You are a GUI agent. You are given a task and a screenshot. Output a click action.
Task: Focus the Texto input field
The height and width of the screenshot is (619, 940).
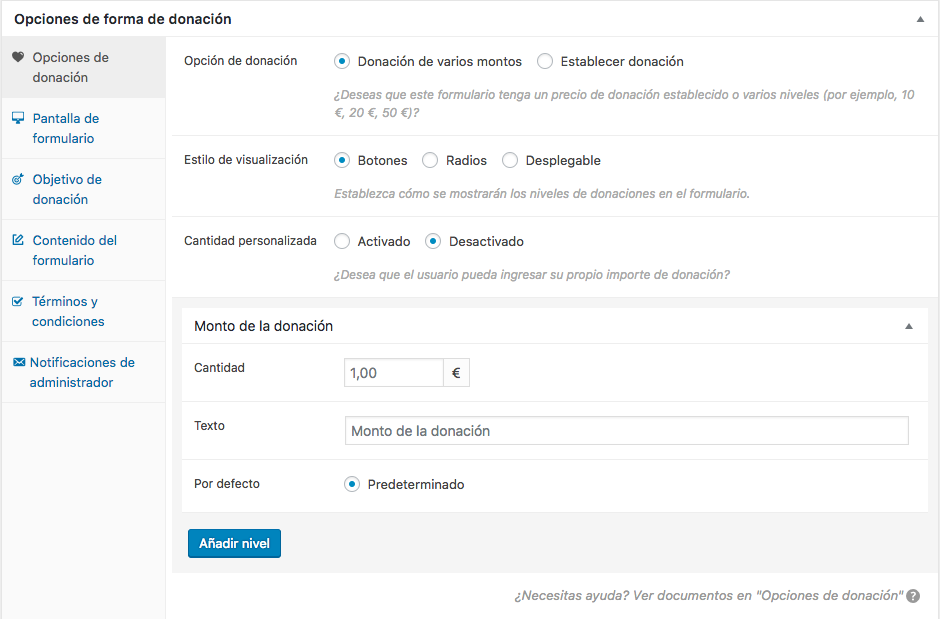626,431
